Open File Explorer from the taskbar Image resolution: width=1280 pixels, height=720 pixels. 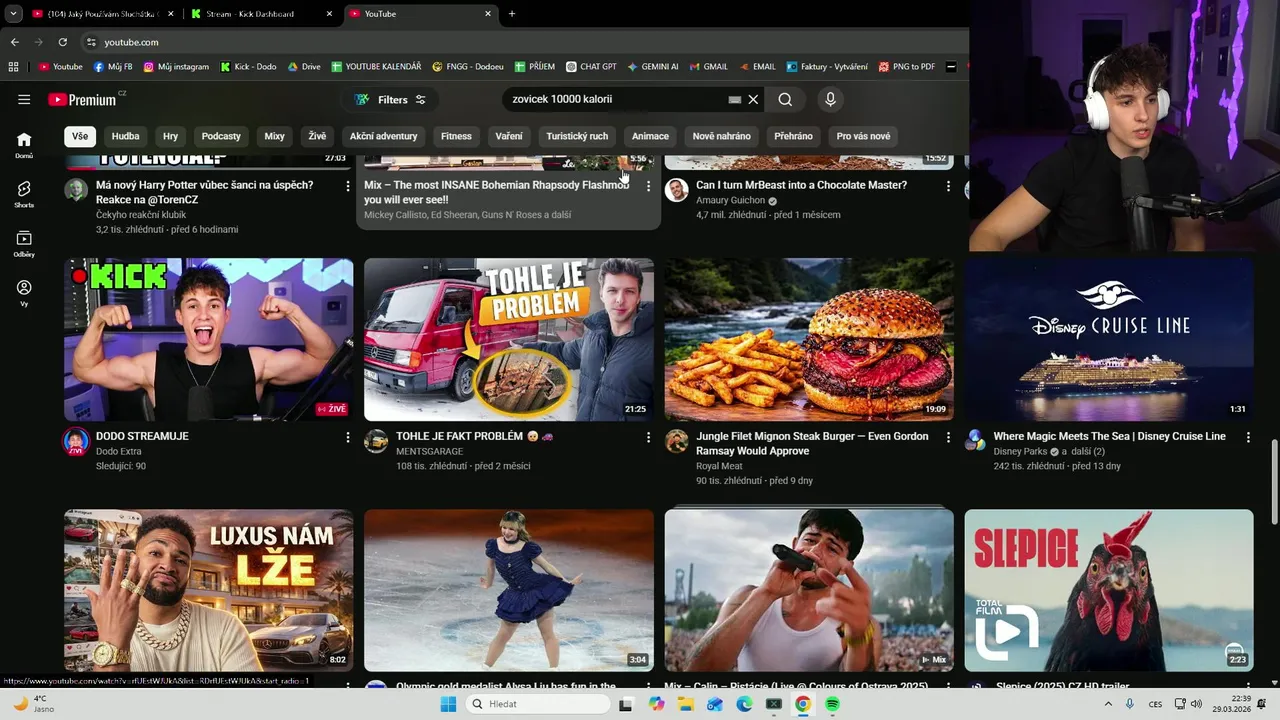(685, 704)
